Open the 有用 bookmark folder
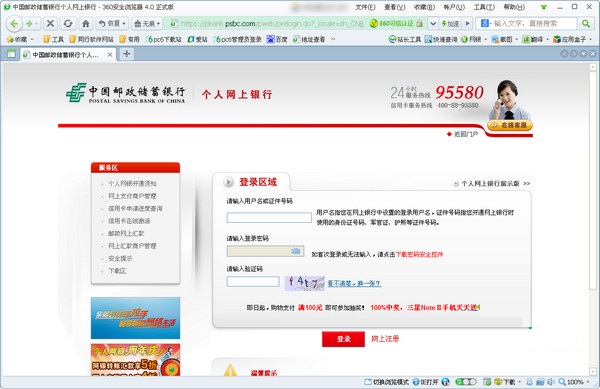The width and height of the screenshot is (600, 389). coord(129,39)
